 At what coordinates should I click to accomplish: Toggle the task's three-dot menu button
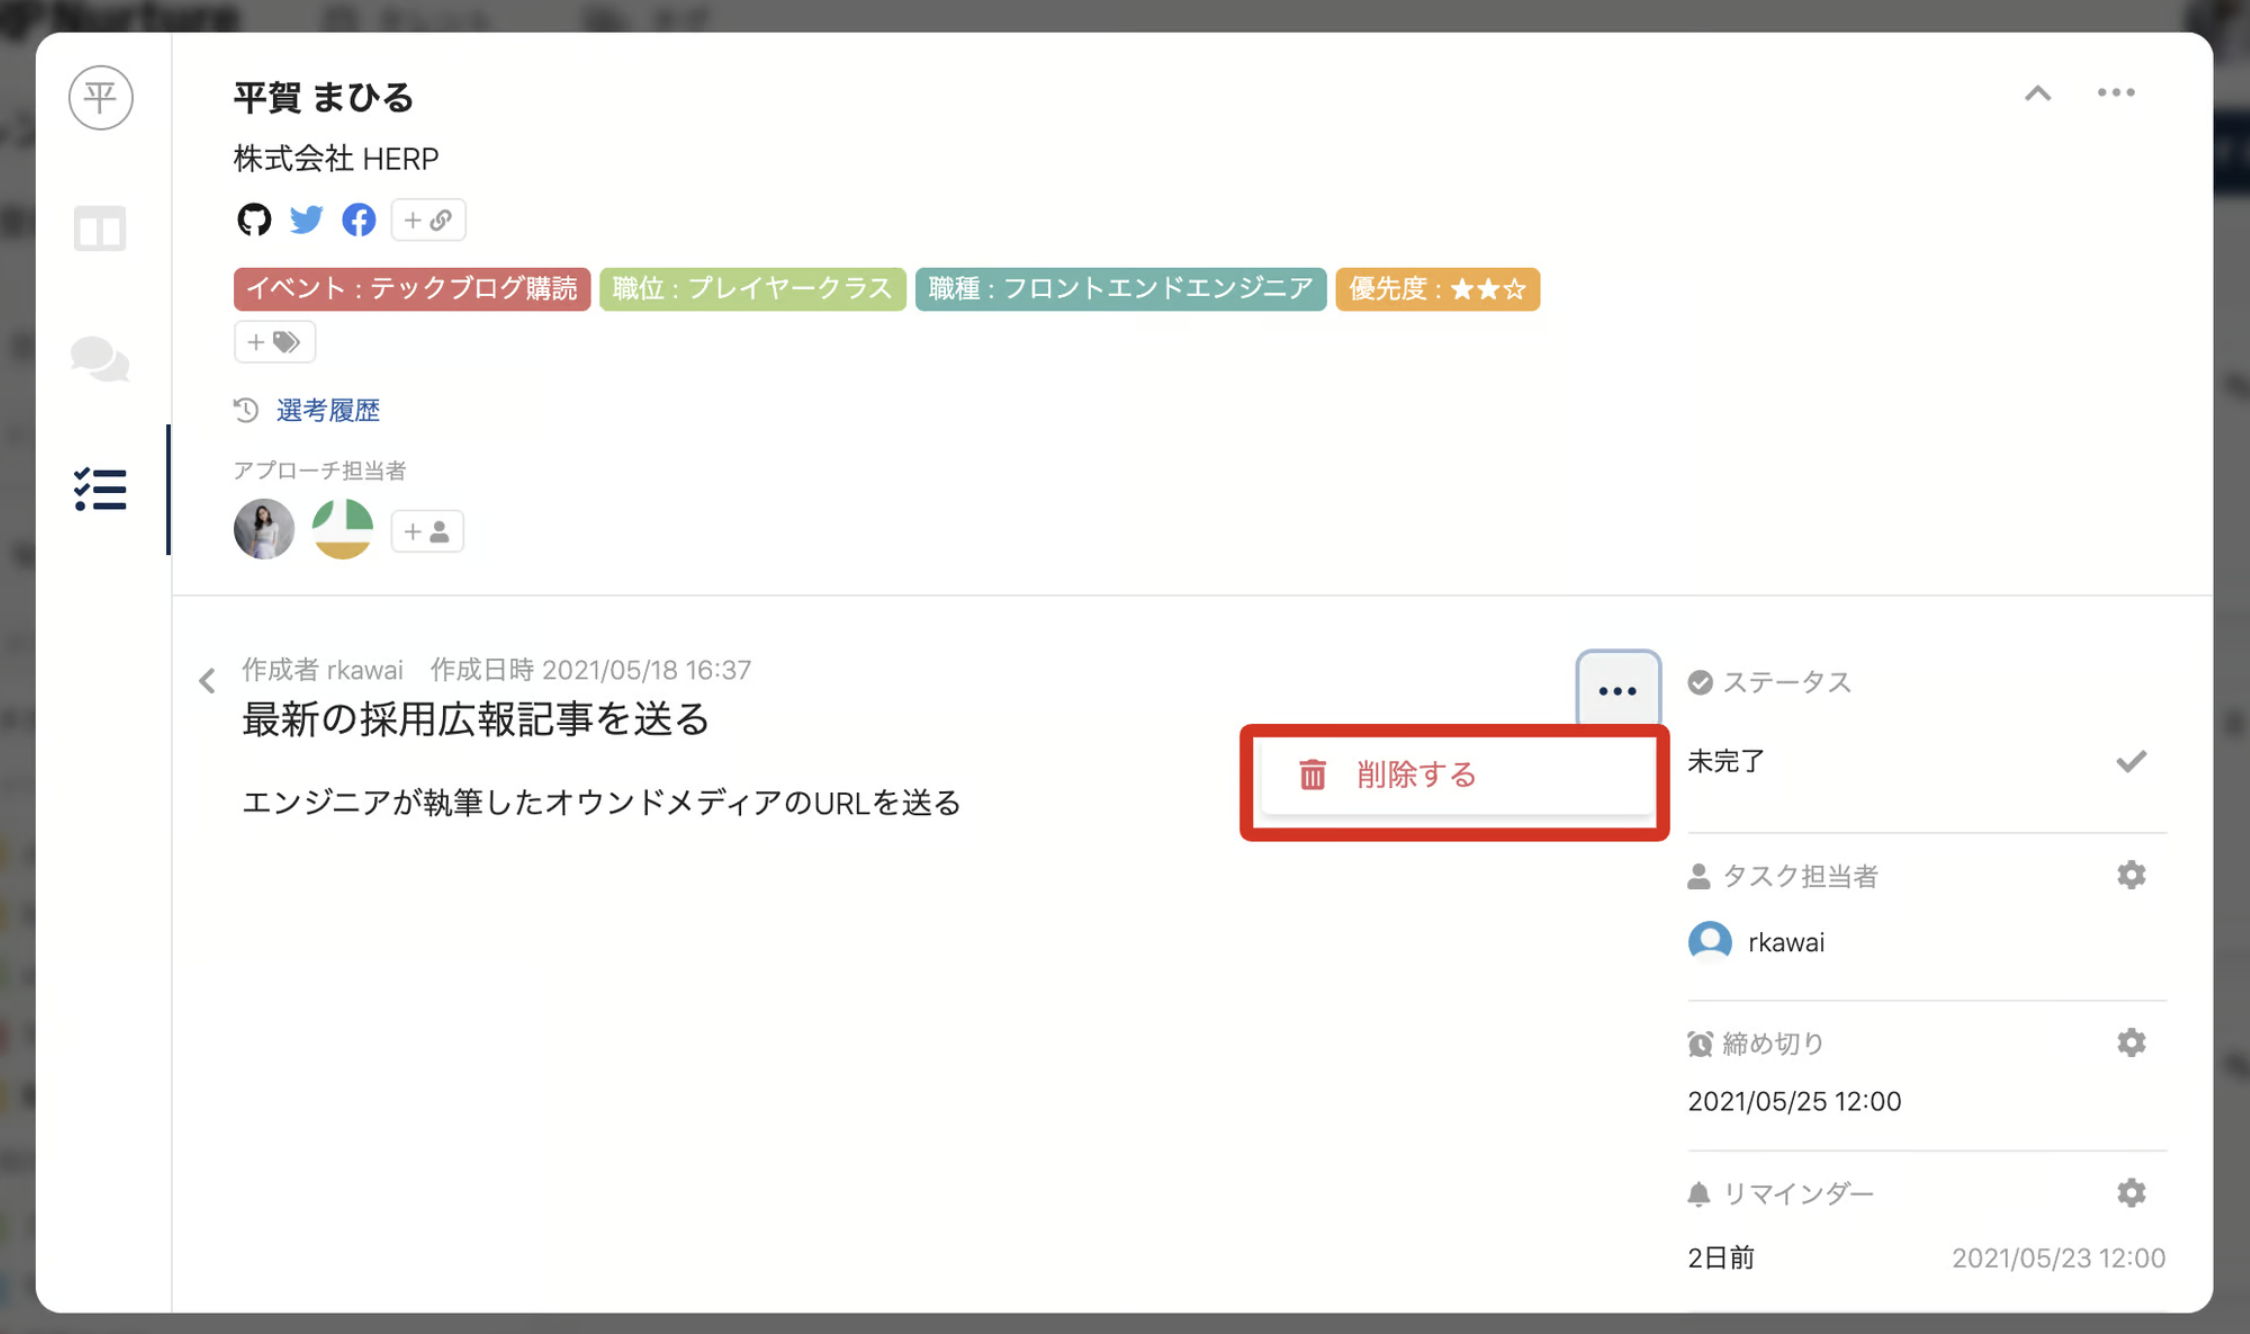pos(1617,690)
